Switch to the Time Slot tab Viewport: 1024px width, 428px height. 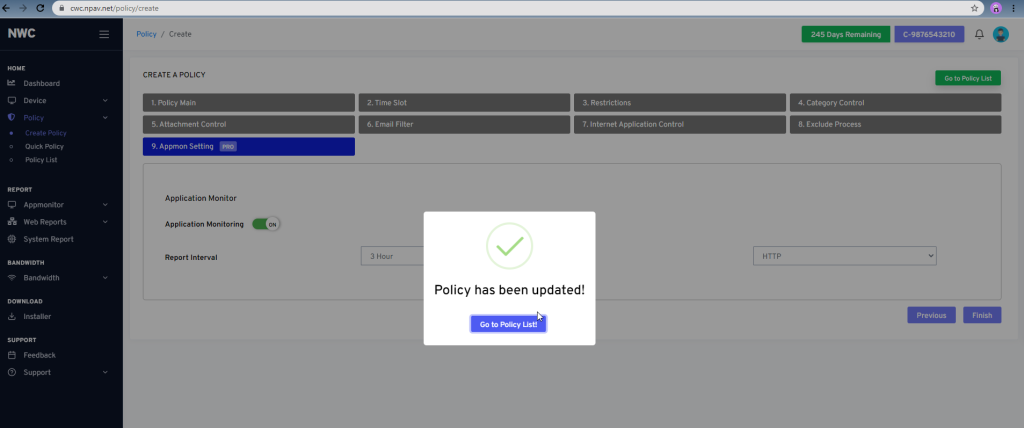tap(462, 102)
